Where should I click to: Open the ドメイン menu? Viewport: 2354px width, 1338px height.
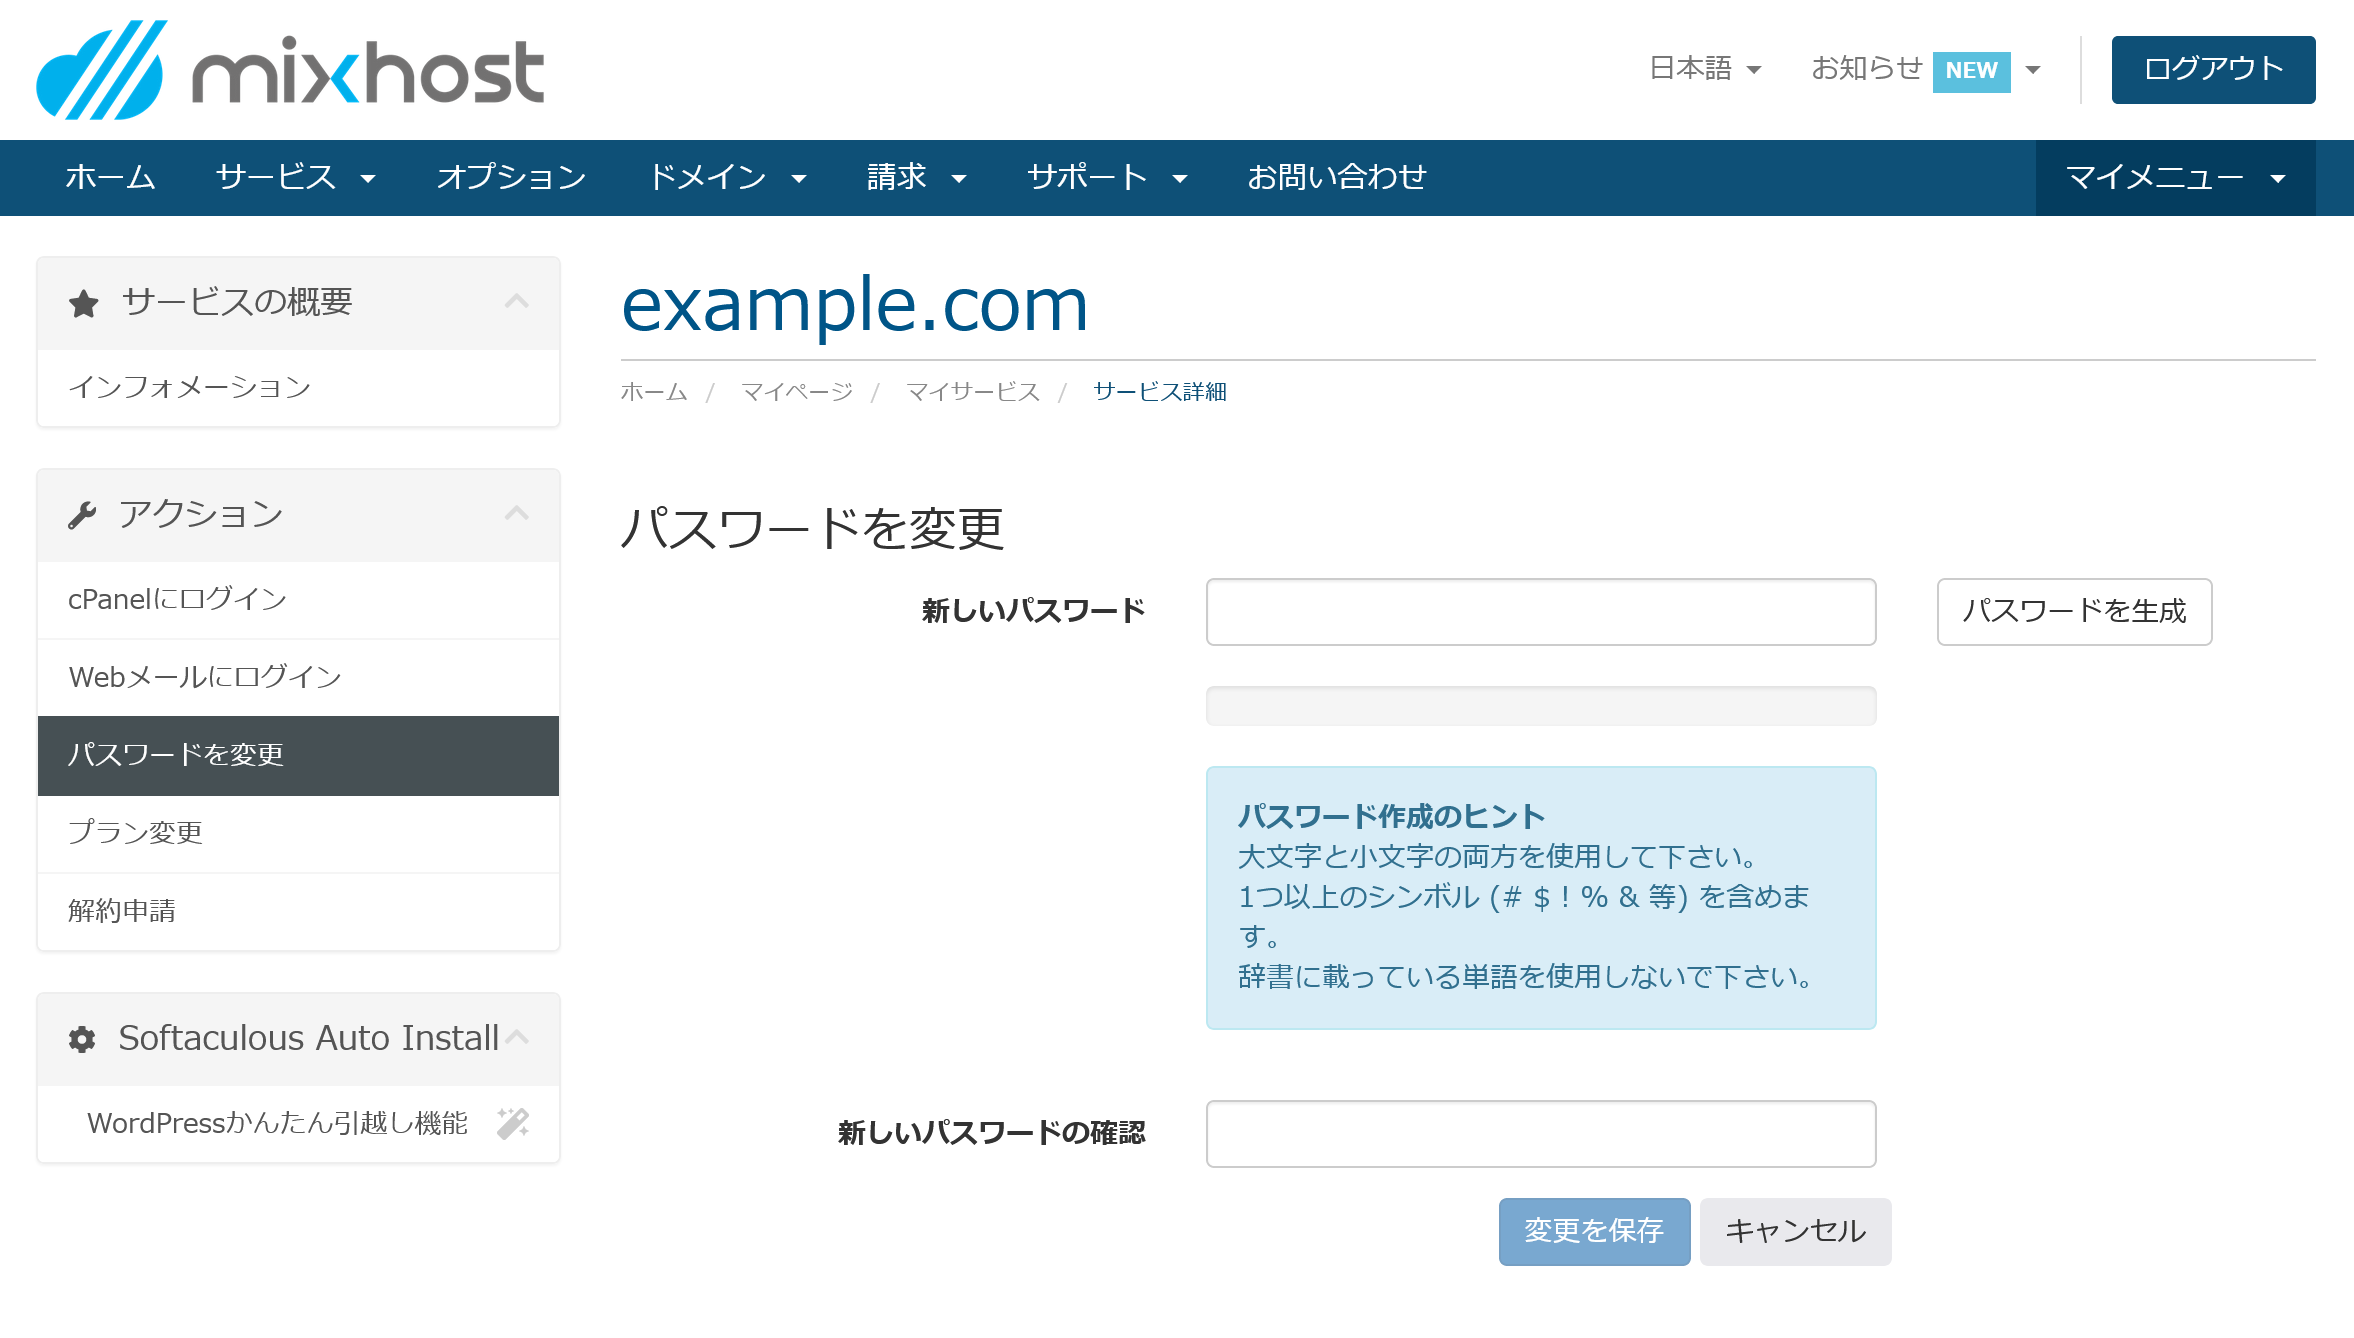[727, 178]
